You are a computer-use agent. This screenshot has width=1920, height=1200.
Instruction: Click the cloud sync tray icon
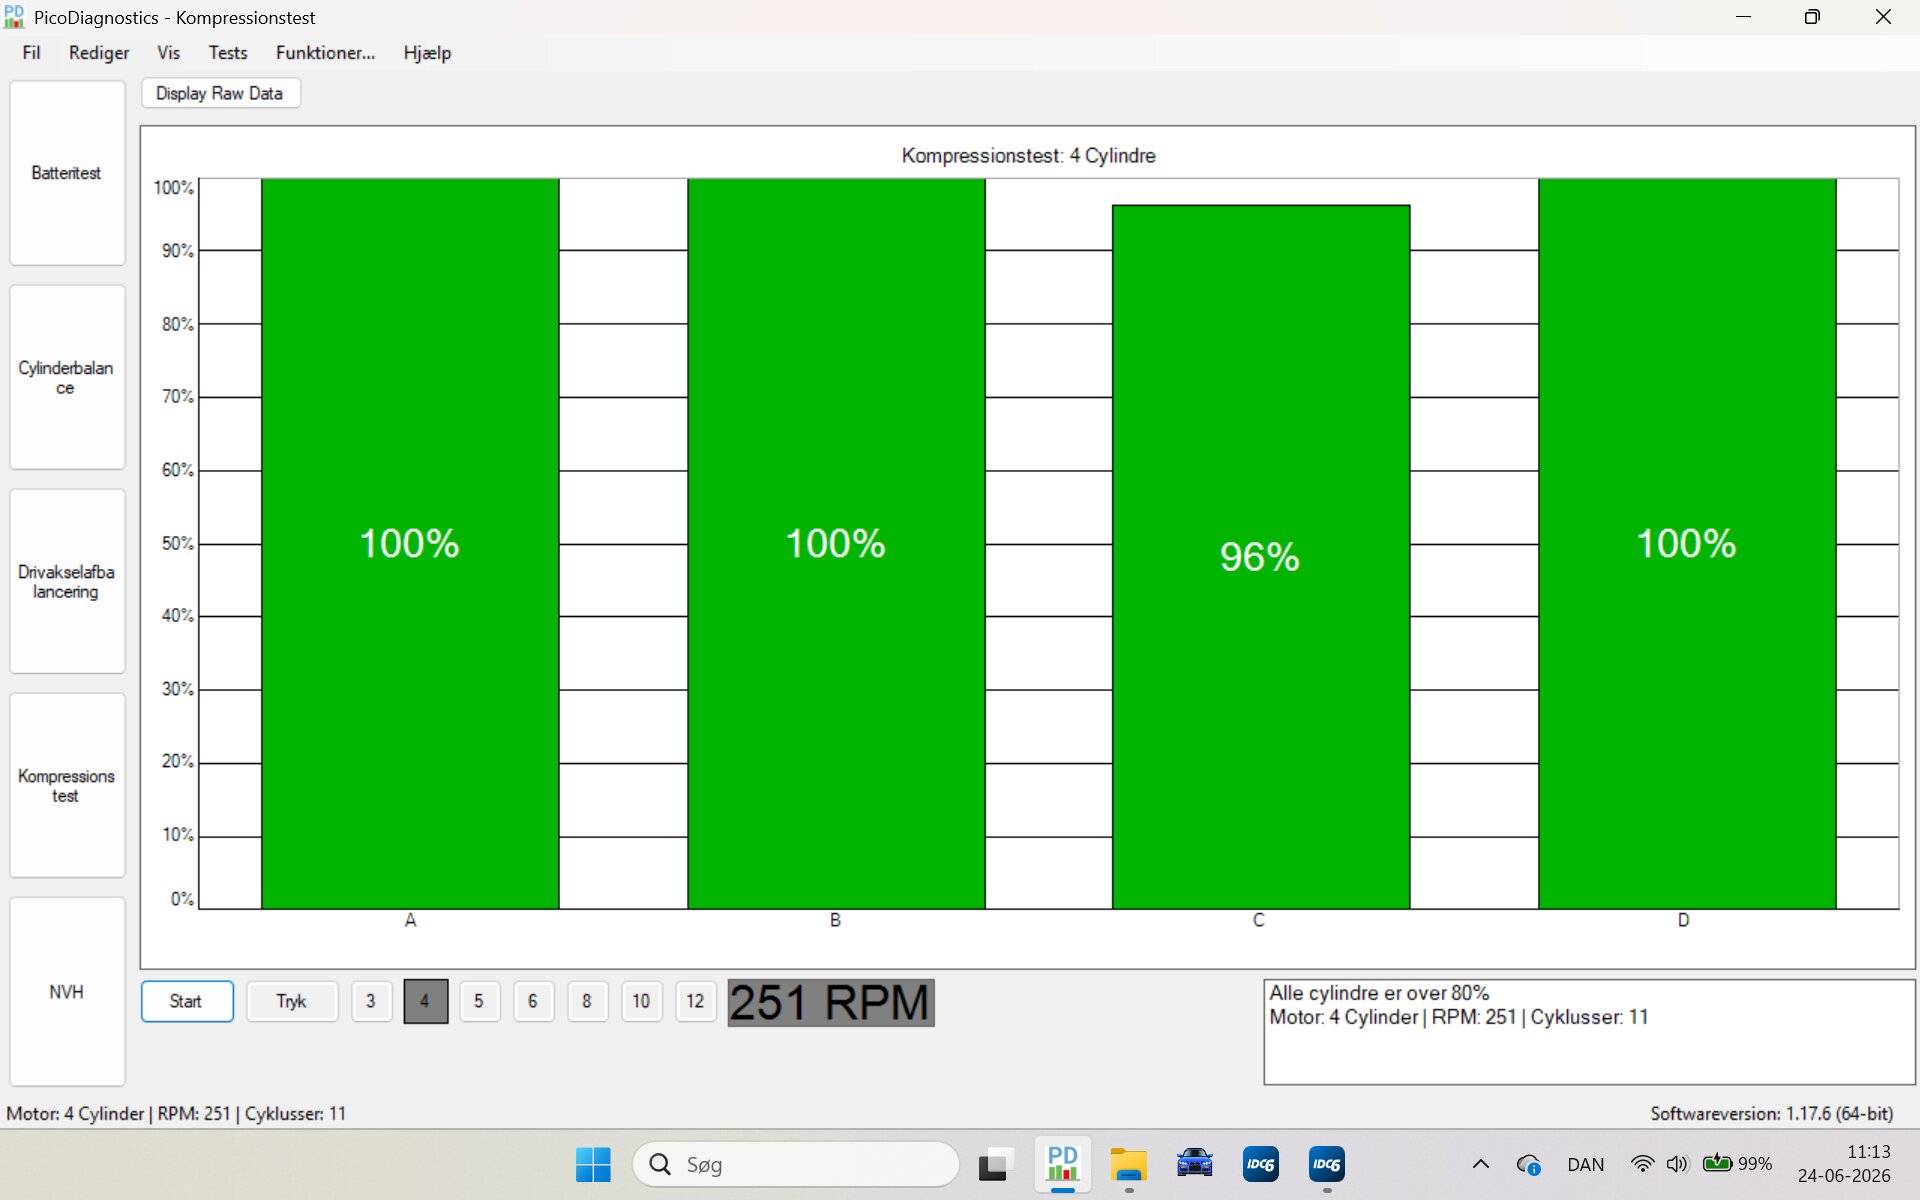click(x=1528, y=1164)
